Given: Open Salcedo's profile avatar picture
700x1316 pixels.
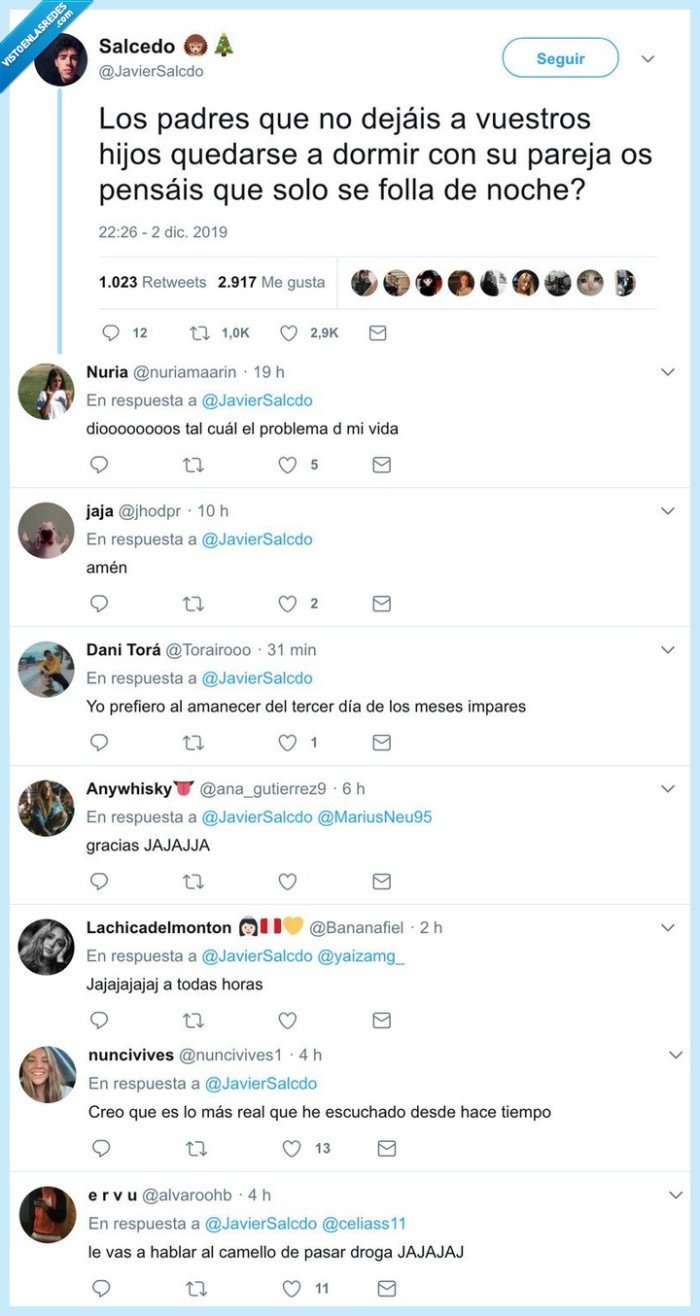Looking at the screenshot, I should coord(60,59).
